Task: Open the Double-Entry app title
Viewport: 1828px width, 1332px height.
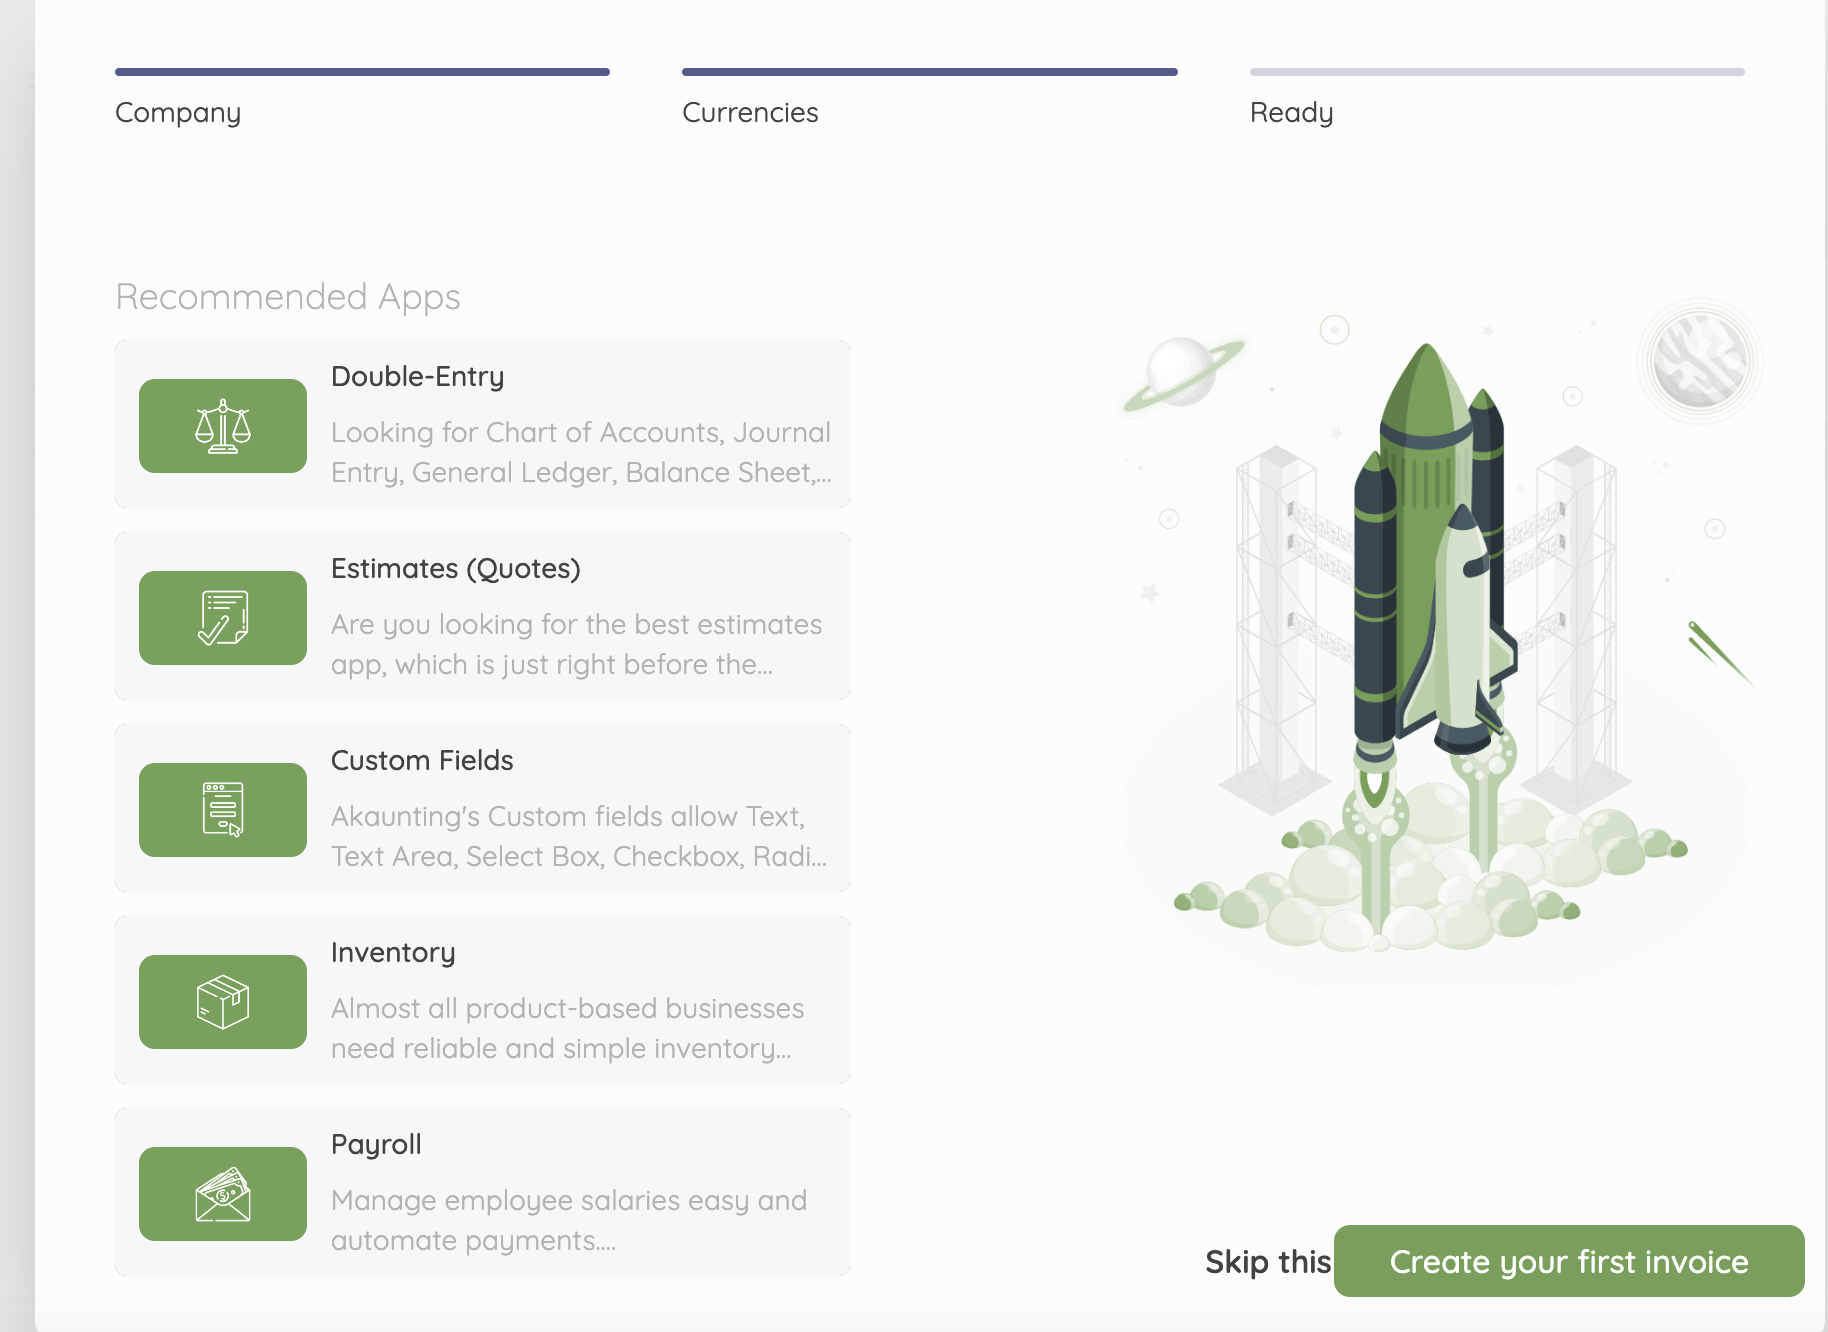Action: [x=417, y=376]
